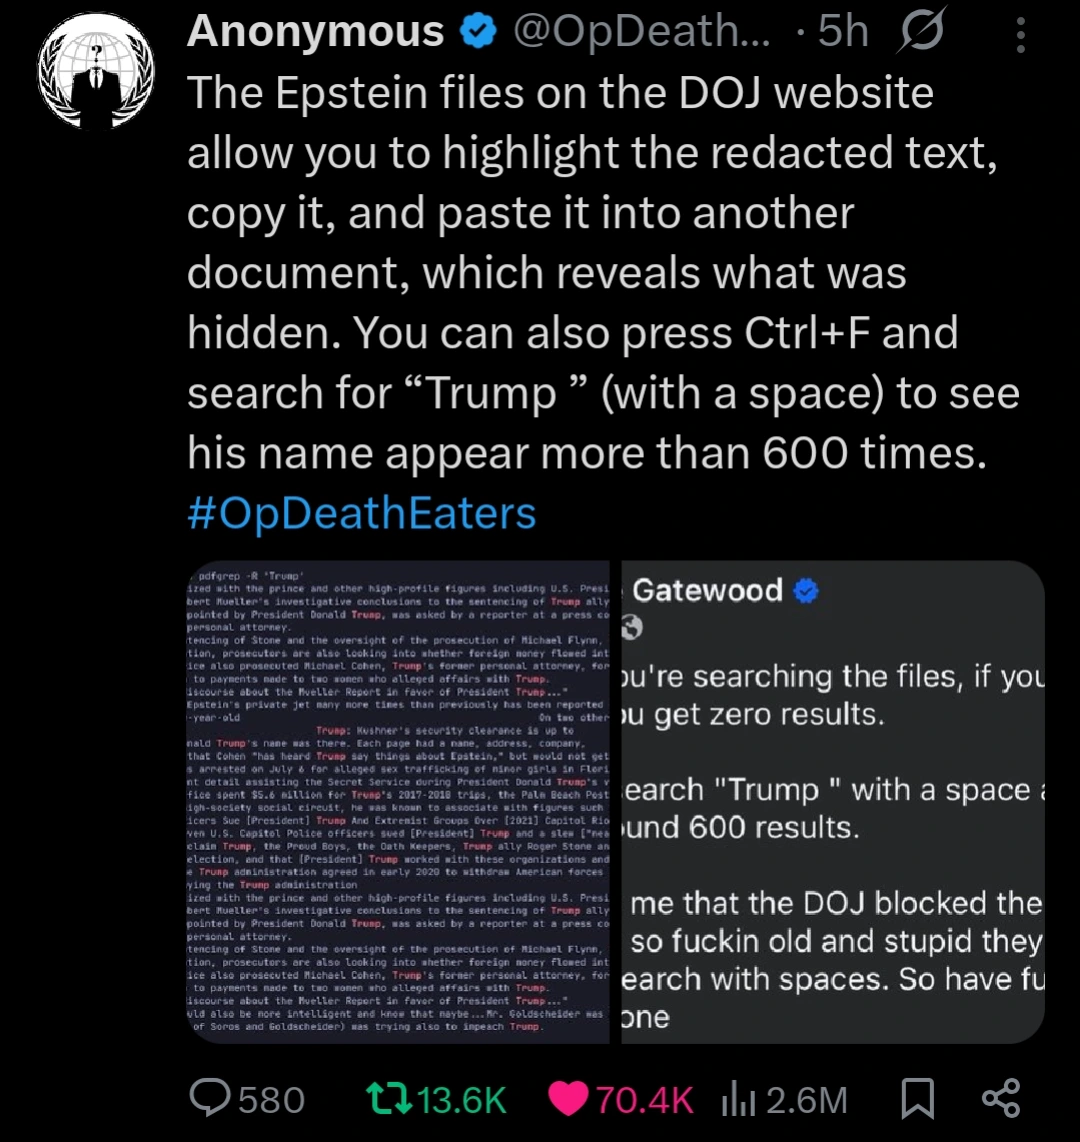Click the Anonymous display name
Screen dimensions: 1080x1142
click(x=315, y=32)
